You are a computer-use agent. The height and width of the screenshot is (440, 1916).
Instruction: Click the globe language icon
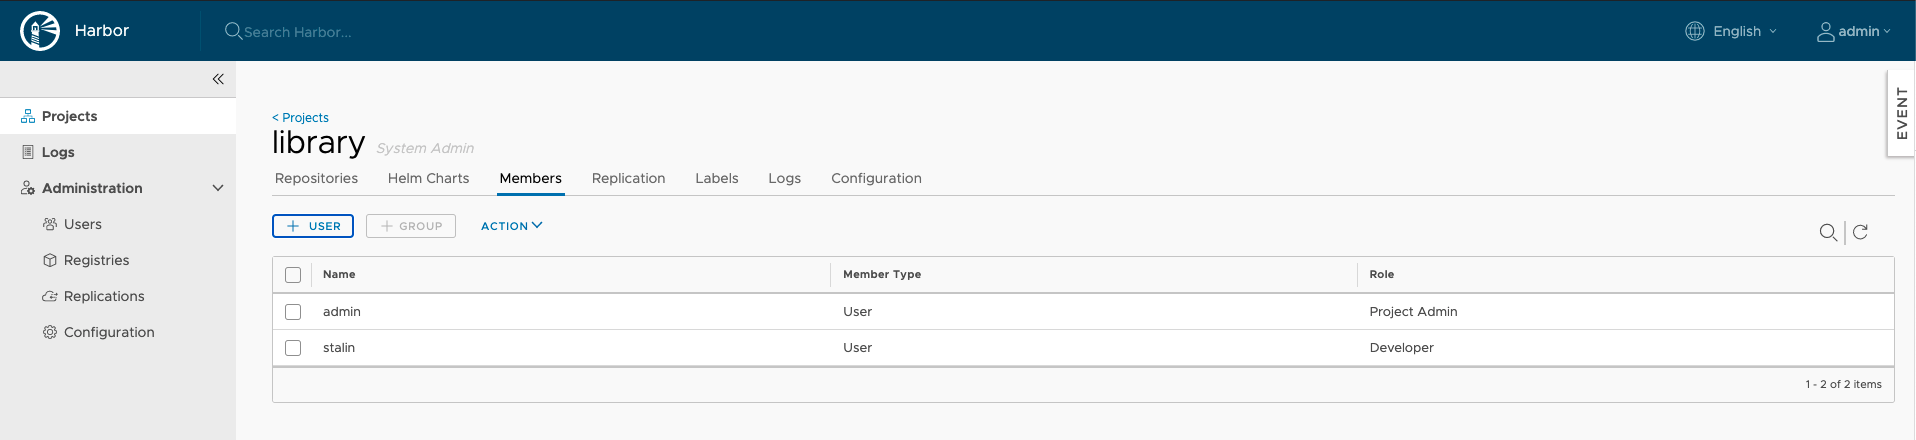(1694, 31)
